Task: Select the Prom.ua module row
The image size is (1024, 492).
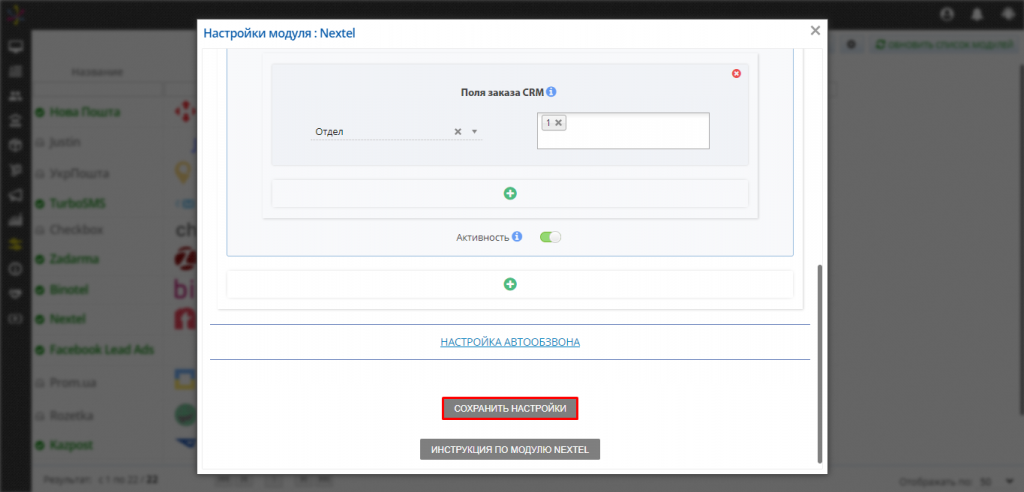Action: point(72,383)
